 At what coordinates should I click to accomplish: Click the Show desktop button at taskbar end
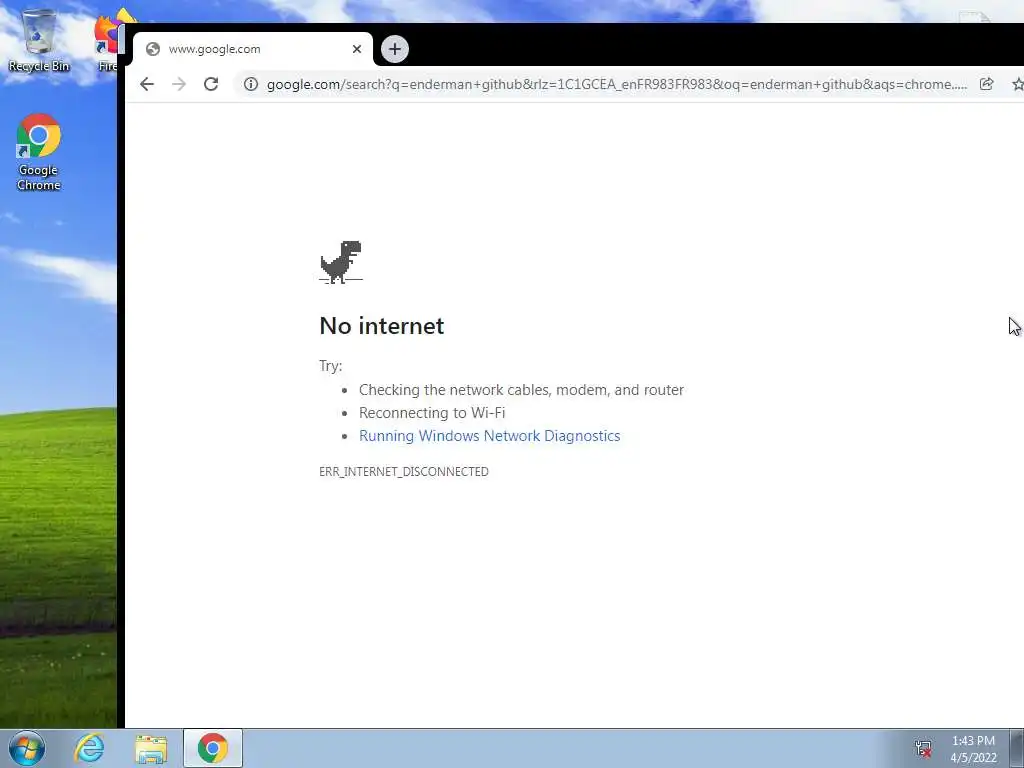pos(1017,748)
